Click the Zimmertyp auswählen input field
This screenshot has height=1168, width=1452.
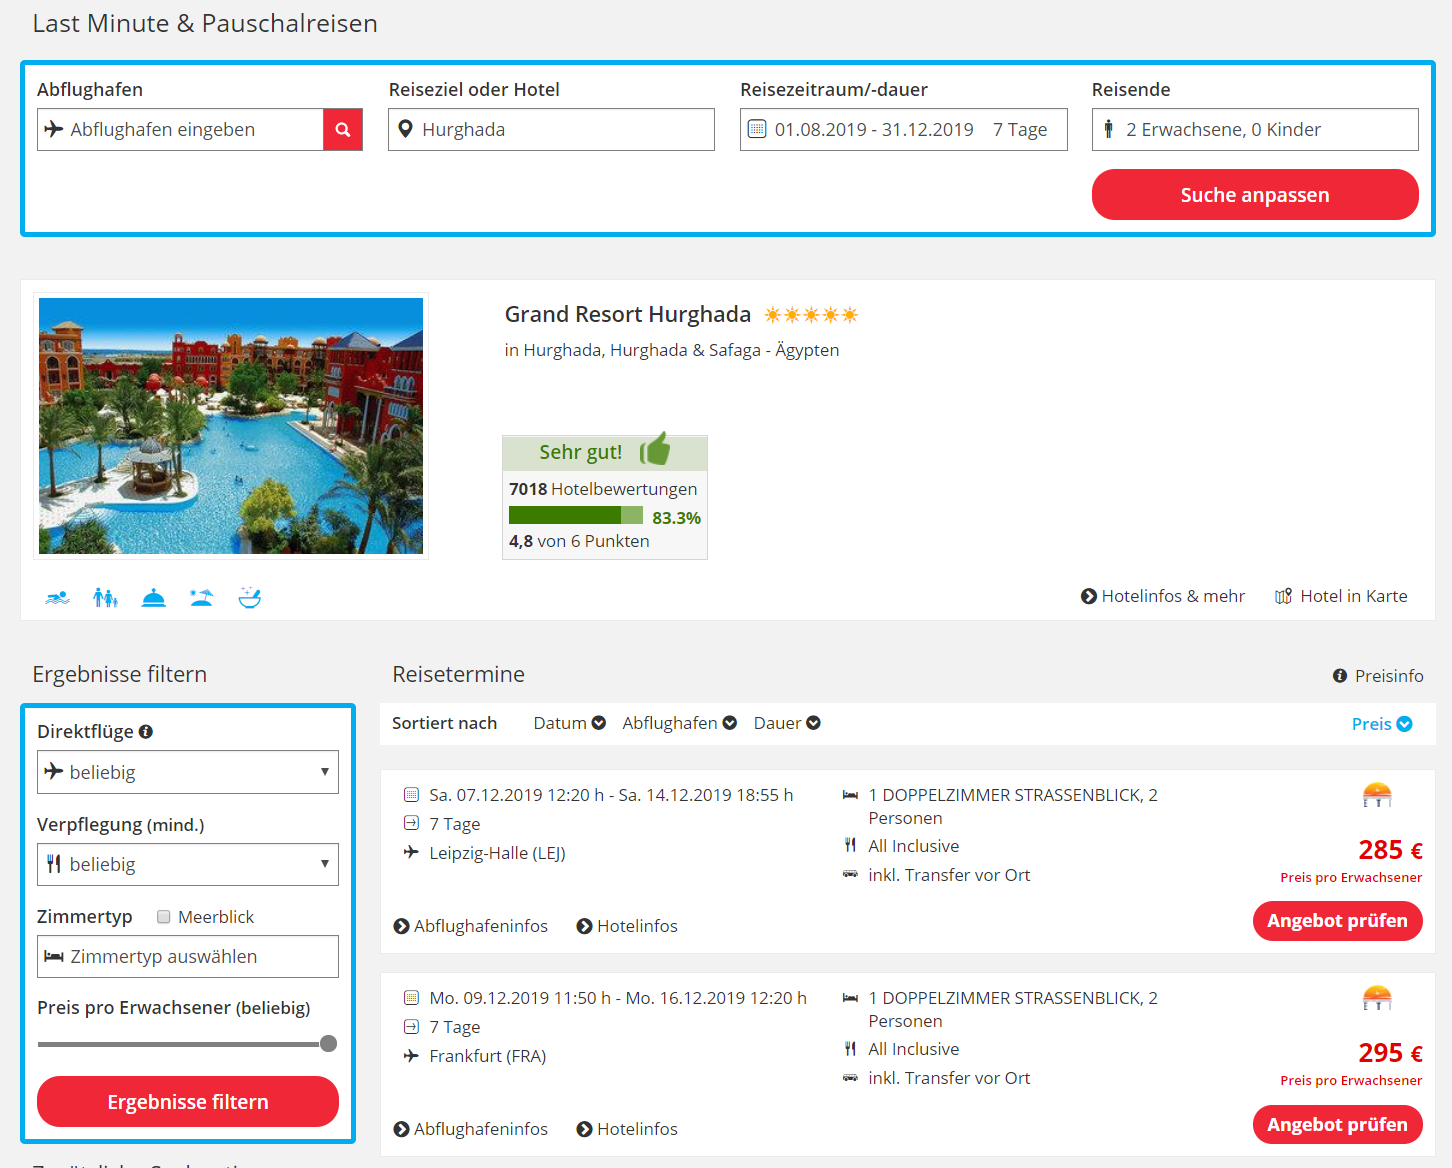pos(188,957)
